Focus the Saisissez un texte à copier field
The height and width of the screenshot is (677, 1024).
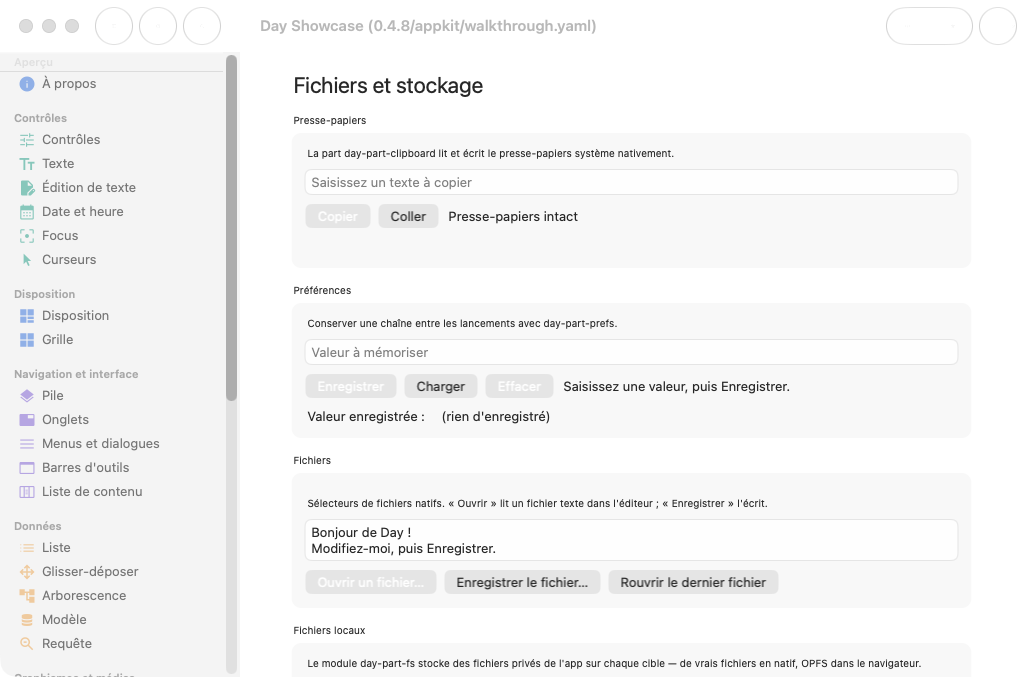coord(631,182)
